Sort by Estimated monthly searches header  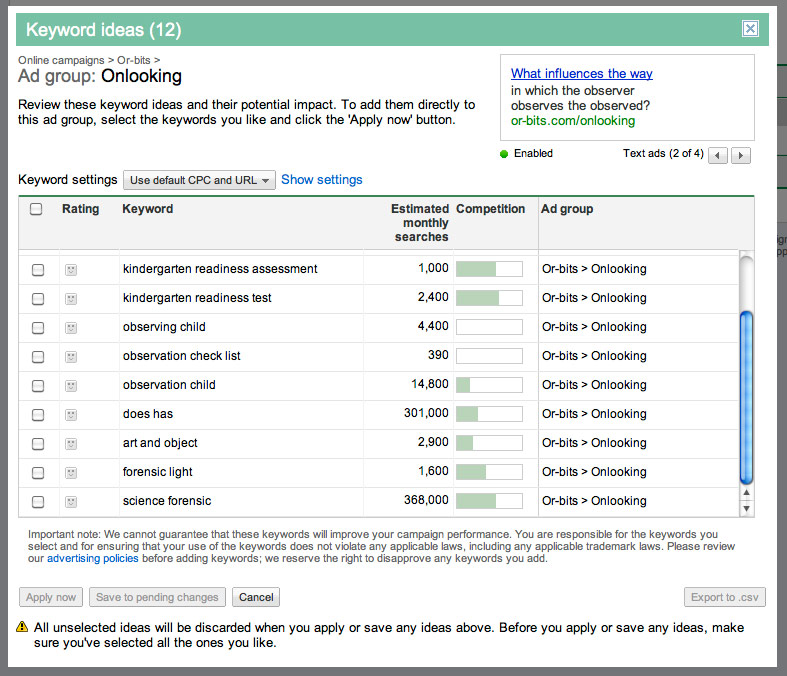(420, 223)
